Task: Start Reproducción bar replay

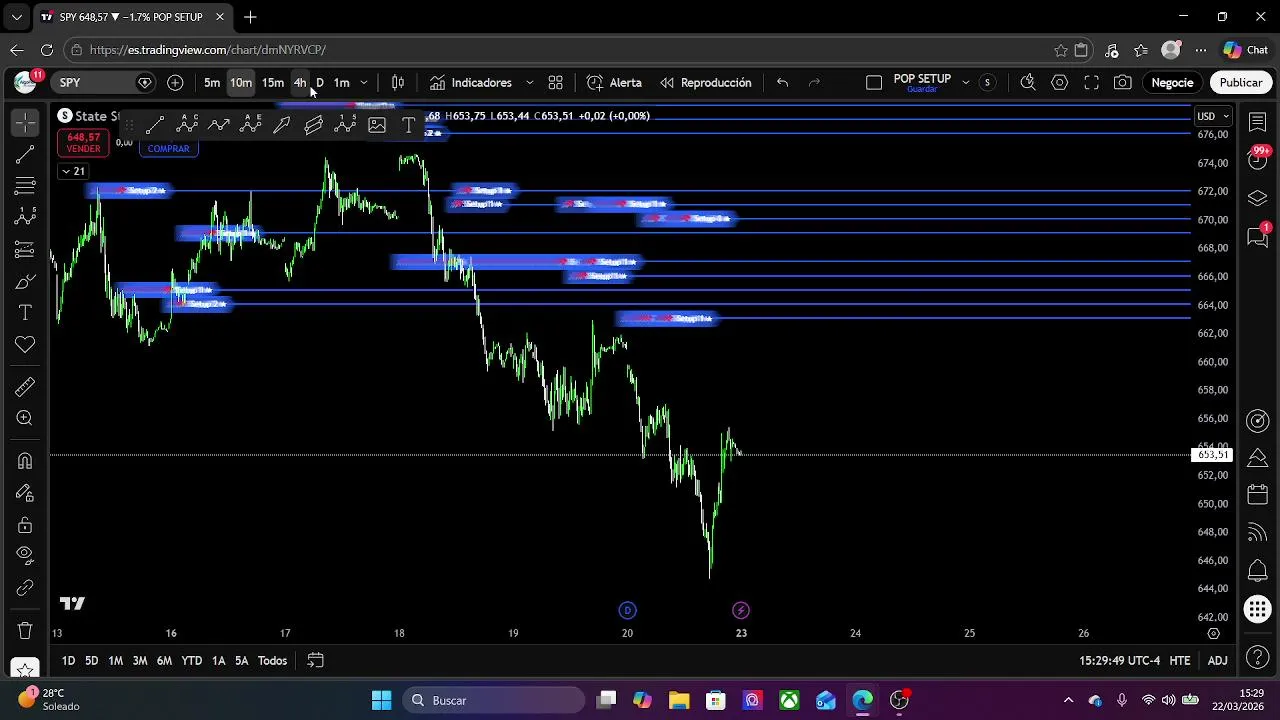Action: point(705,83)
